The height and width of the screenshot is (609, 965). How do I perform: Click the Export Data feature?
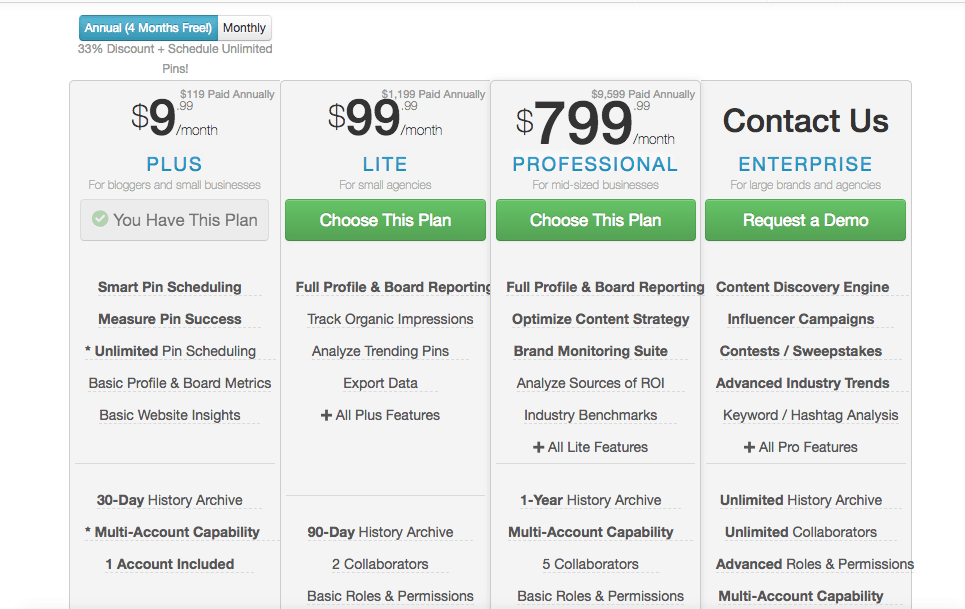tap(380, 383)
